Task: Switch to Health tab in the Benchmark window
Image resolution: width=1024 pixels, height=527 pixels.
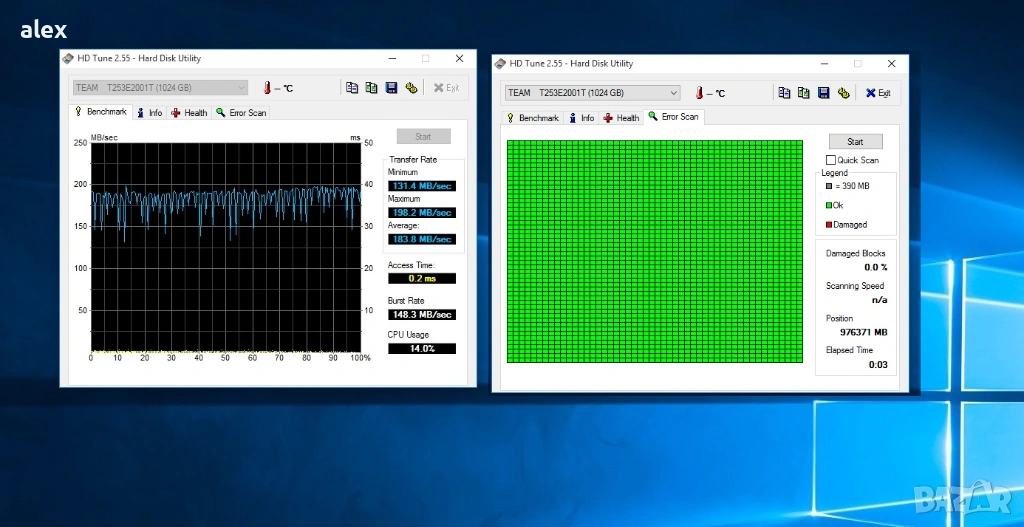Action: (x=189, y=113)
